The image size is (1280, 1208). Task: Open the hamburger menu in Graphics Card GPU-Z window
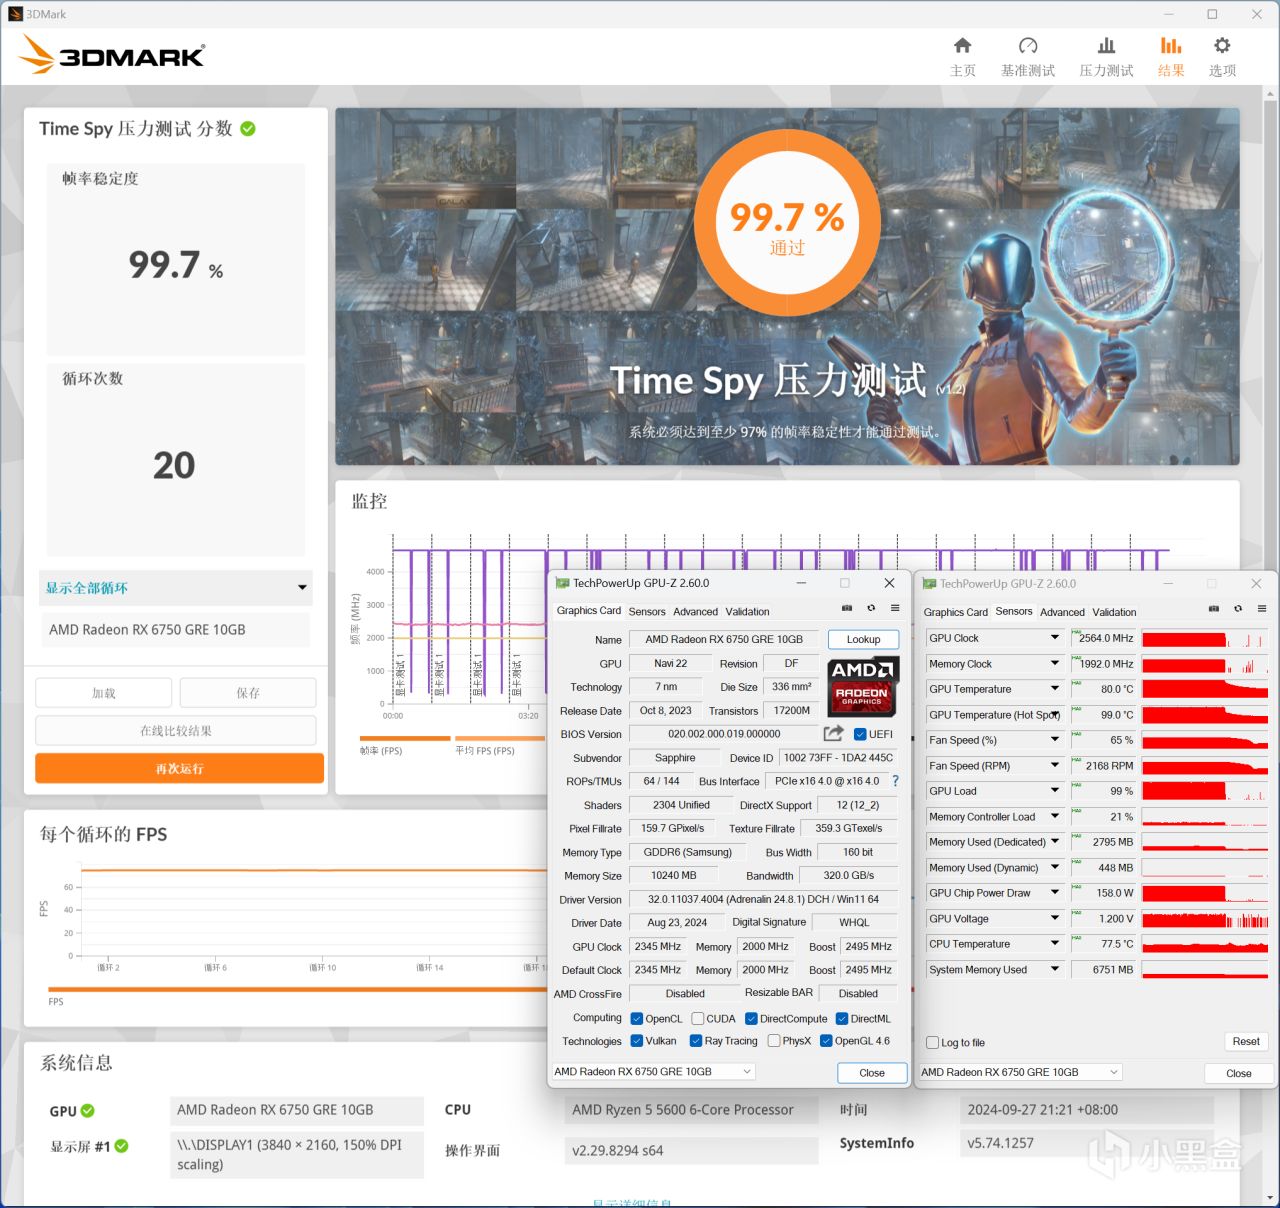pos(895,608)
